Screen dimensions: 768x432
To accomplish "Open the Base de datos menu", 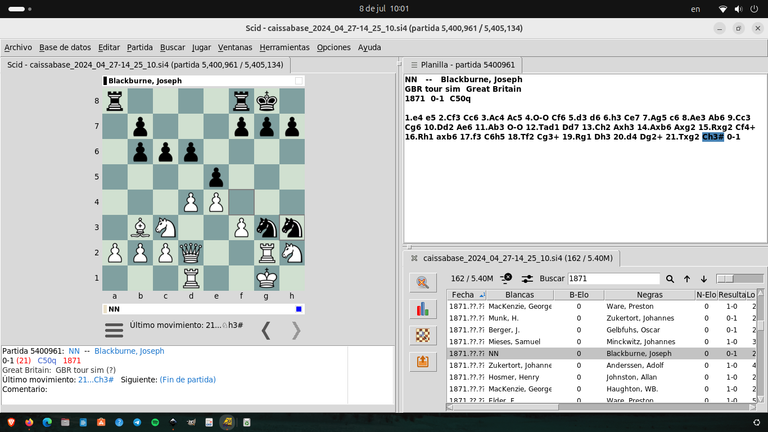I will tap(65, 48).
